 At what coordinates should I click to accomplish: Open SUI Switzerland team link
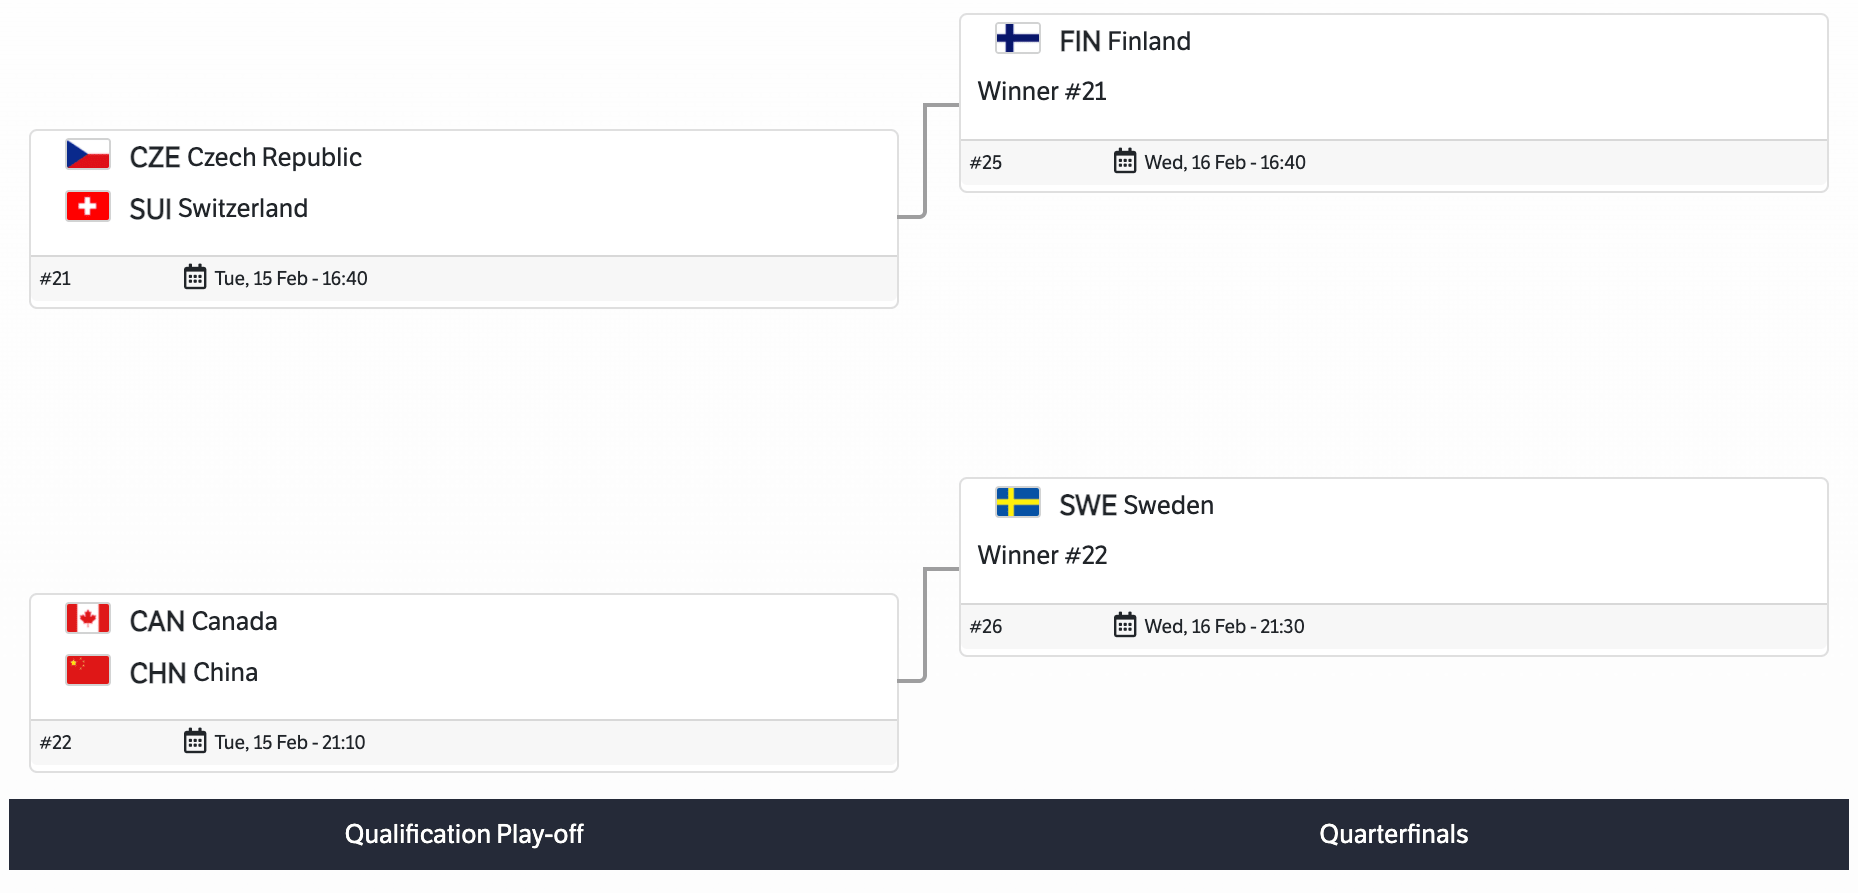219,208
